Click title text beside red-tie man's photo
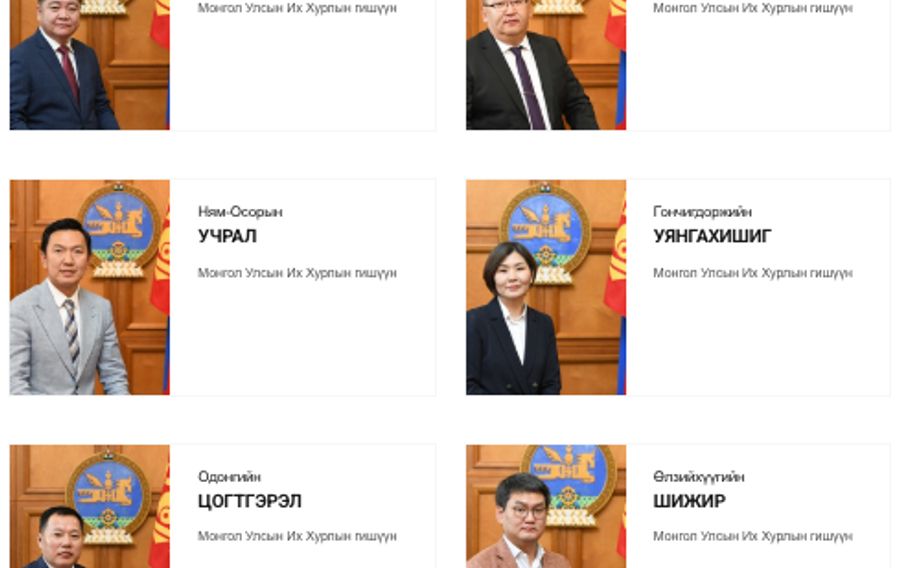This screenshot has height=568, width=900. coord(297,8)
